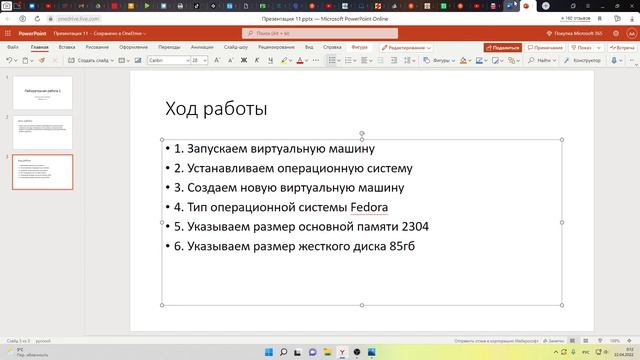Viewport: 640px width, 360px height.
Task: Select slide 2 thumbnail
Action: (x=42, y=132)
